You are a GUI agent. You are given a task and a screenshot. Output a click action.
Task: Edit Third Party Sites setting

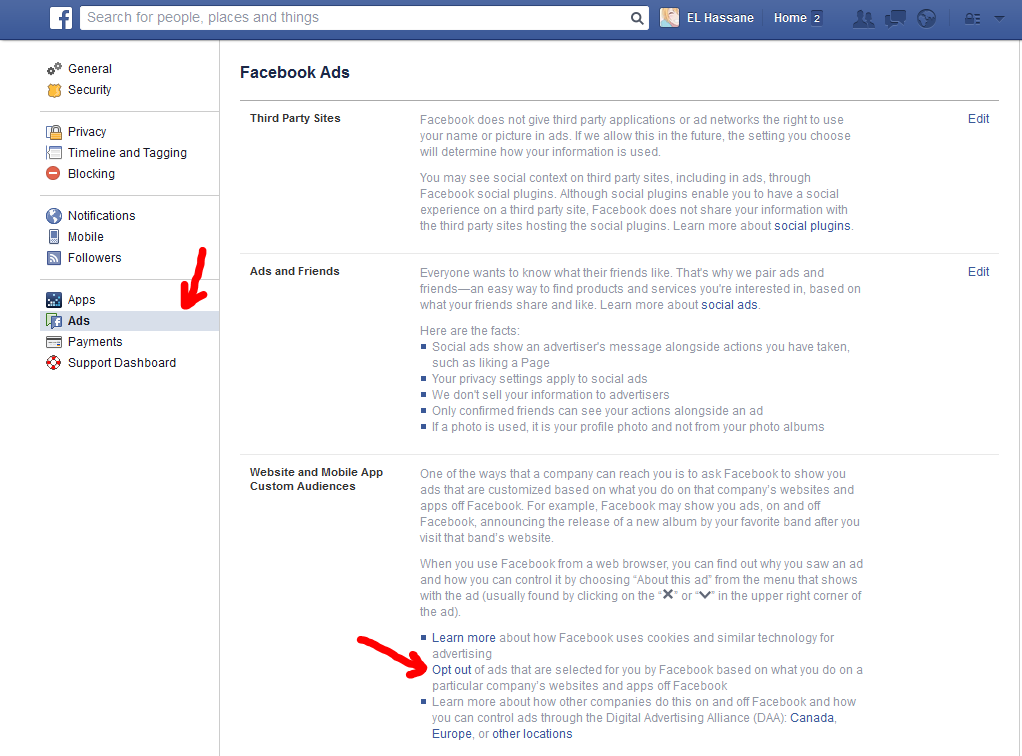978,119
